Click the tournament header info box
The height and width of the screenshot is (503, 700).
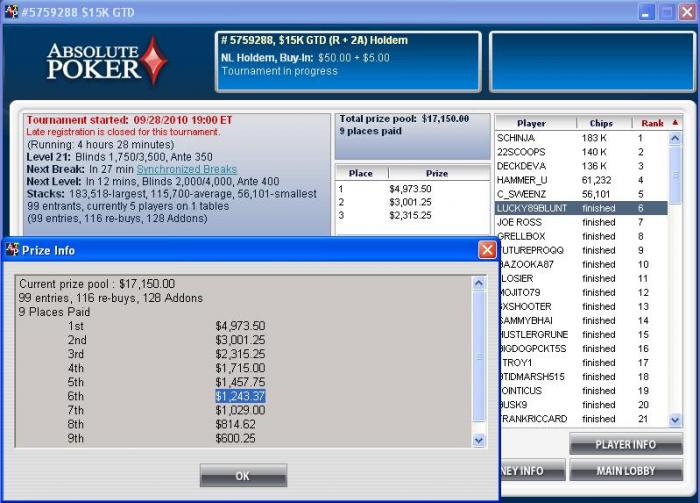pos(348,62)
